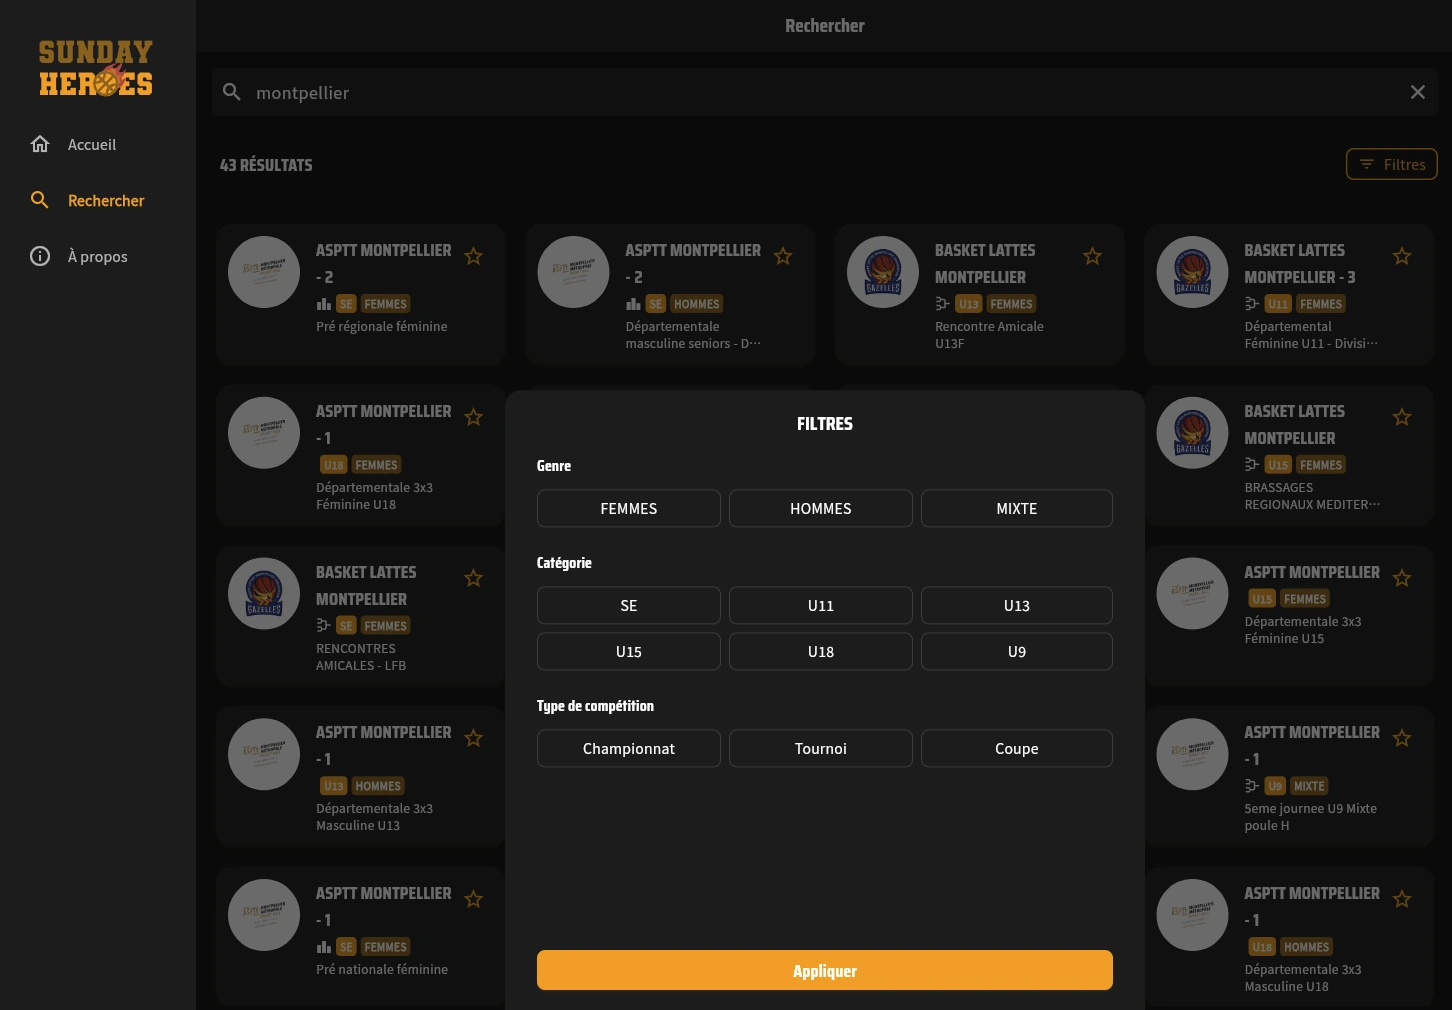Favorite ASPTT Montpellier - 2 Pré régionale féminine
1452x1010 pixels.
pos(474,256)
